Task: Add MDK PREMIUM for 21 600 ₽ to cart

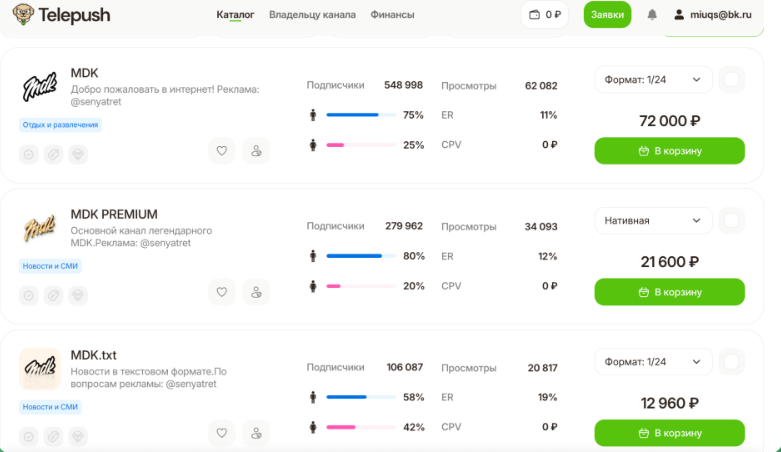Action: [x=669, y=292]
